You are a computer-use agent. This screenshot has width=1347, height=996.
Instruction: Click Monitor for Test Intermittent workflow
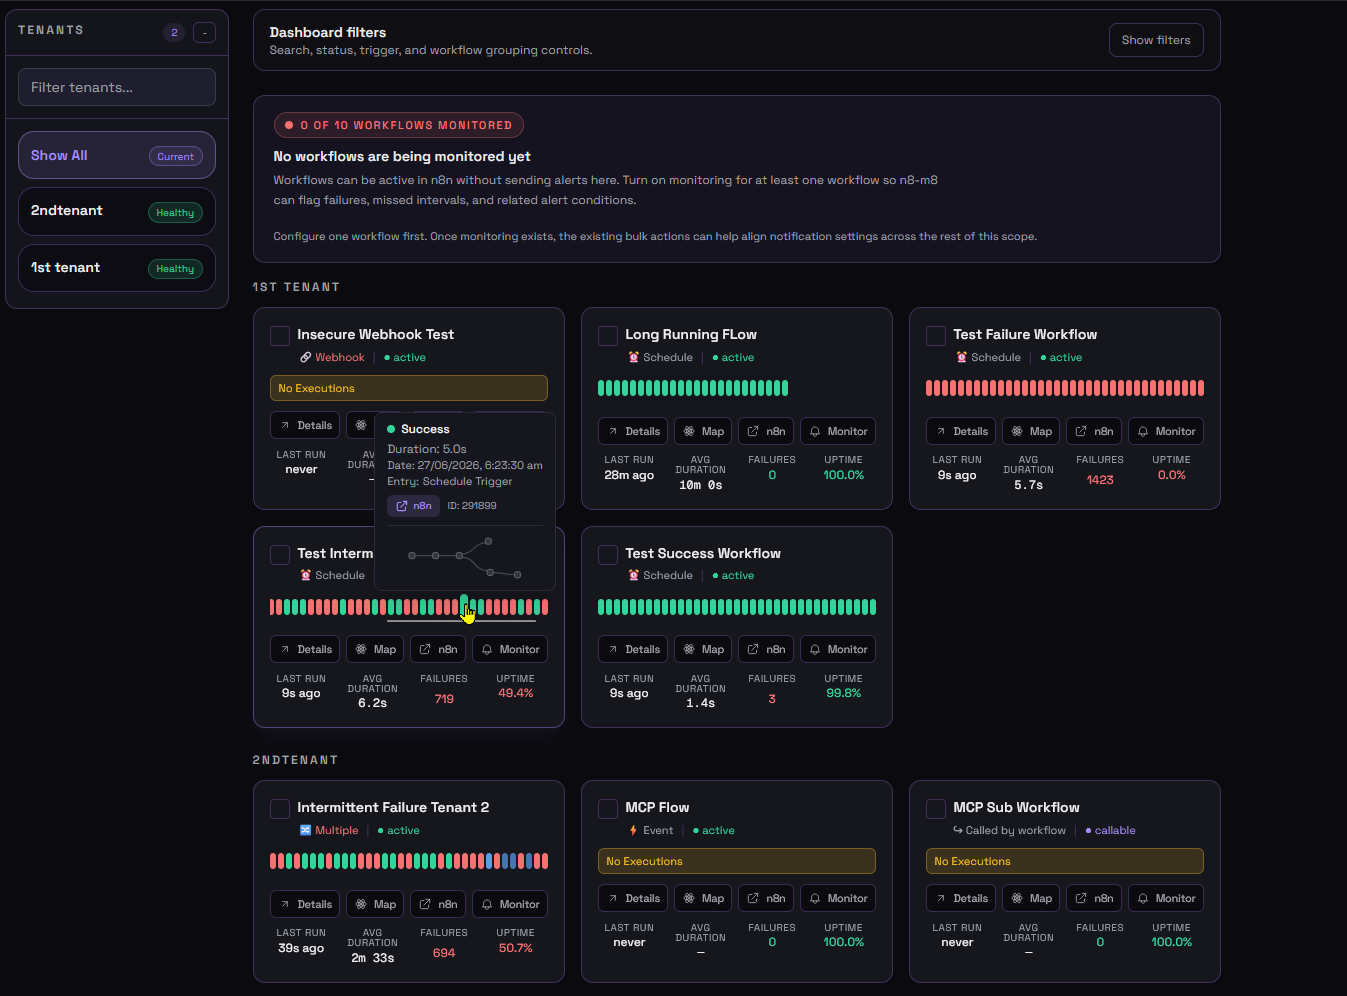[510, 649]
